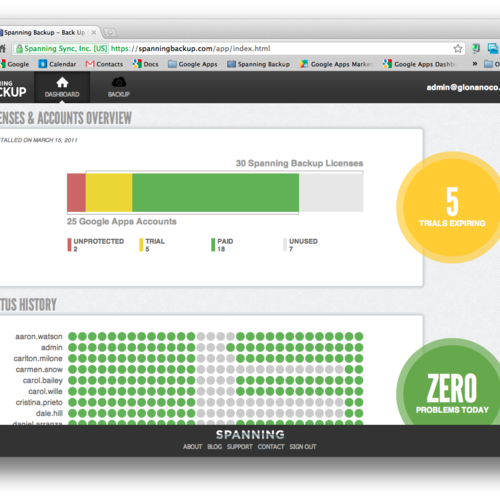Open the Docs bookmark

(146, 64)
